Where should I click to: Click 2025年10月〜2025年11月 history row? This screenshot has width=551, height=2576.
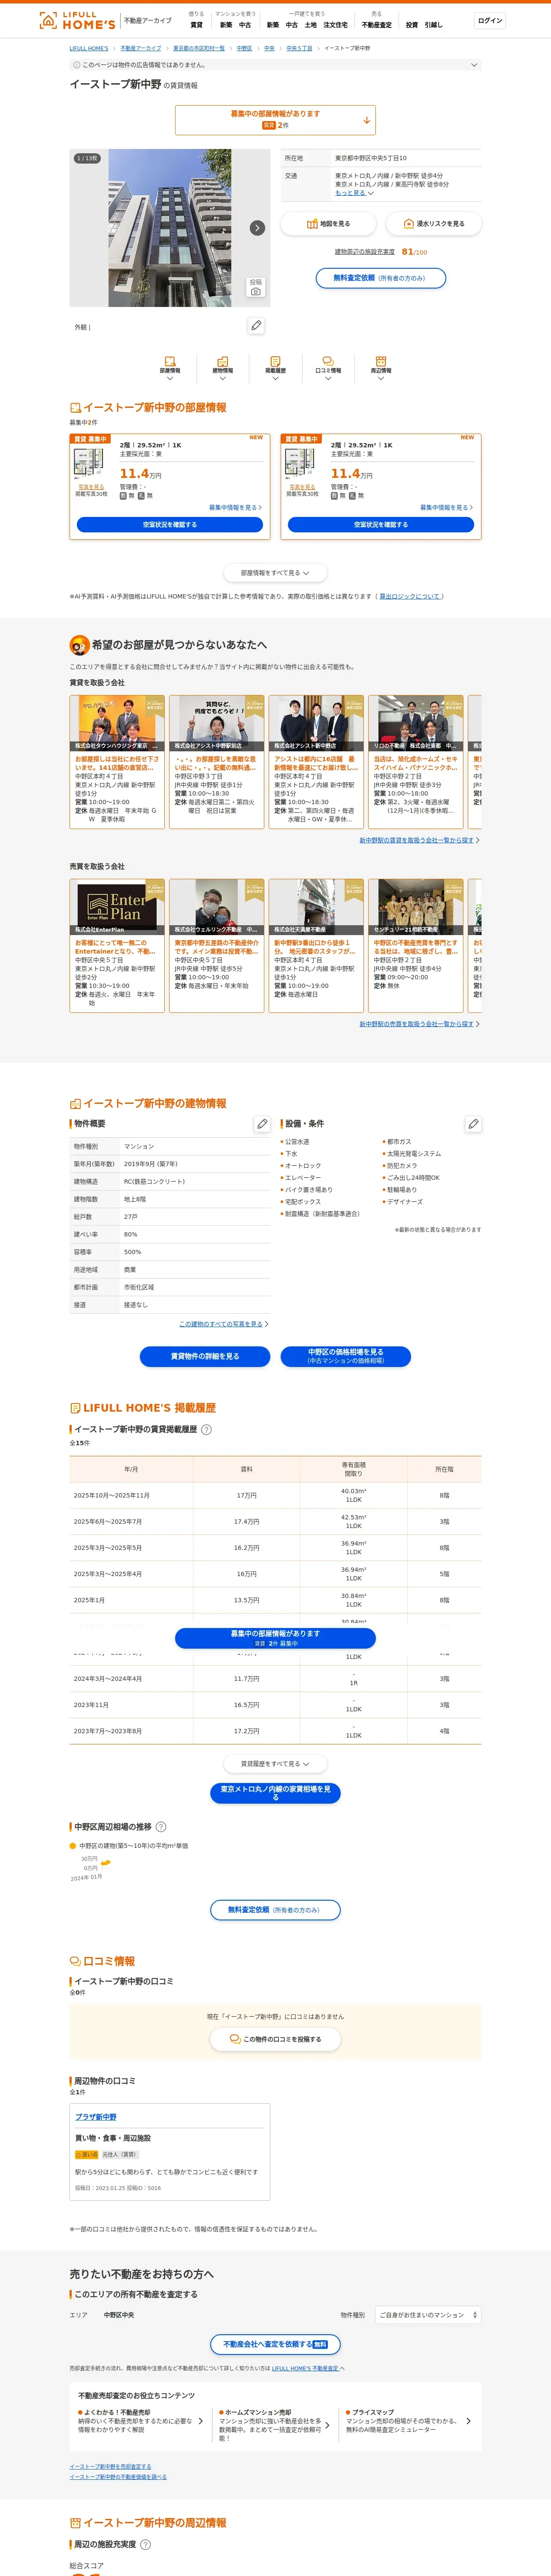click(275, 1496)
